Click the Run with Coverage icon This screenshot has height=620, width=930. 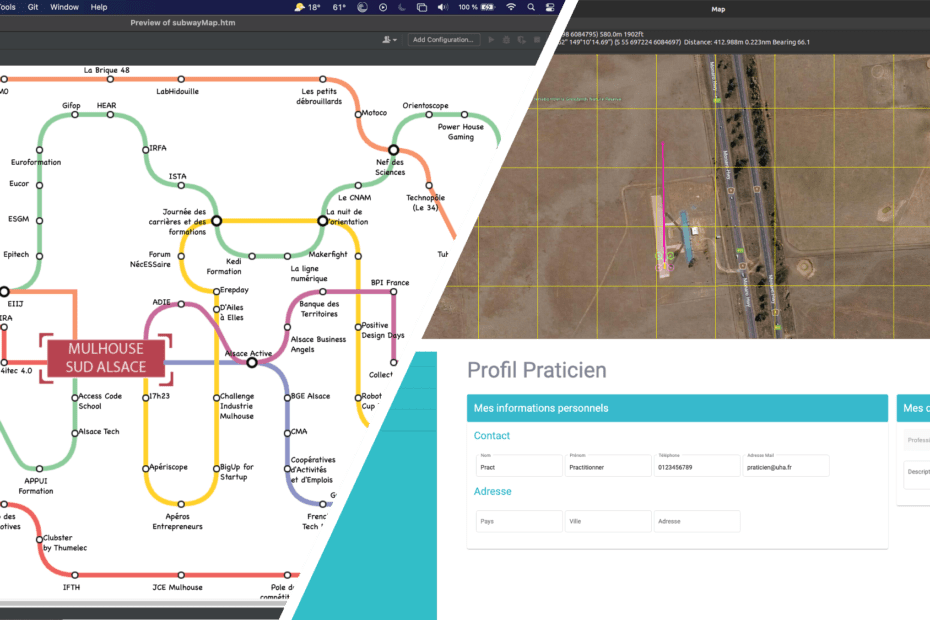pos(521,40)
